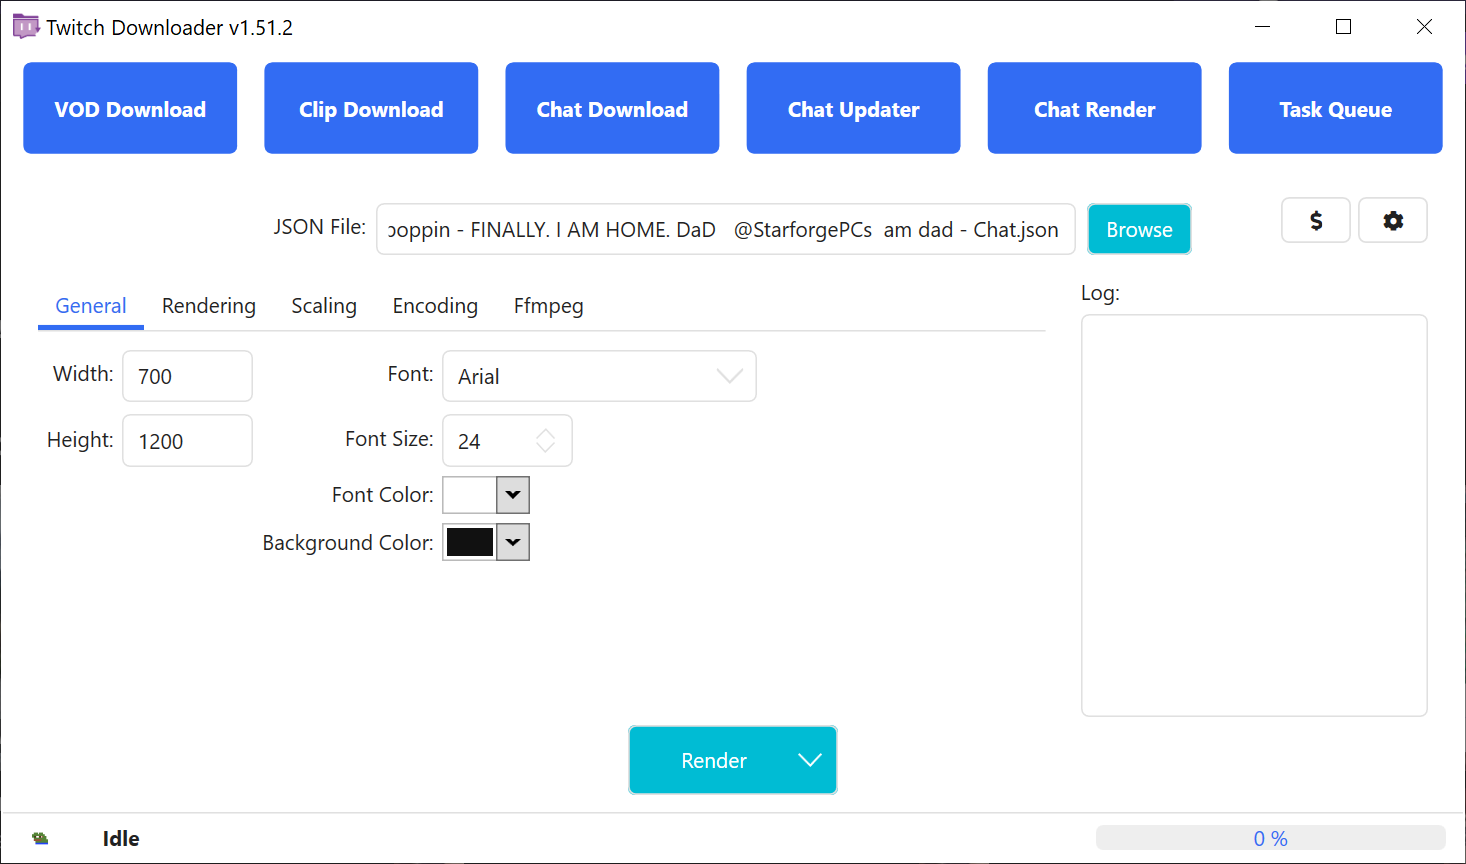Click the white Font Color swatch
Viewport: 1466px width, 864px height.
470,495
